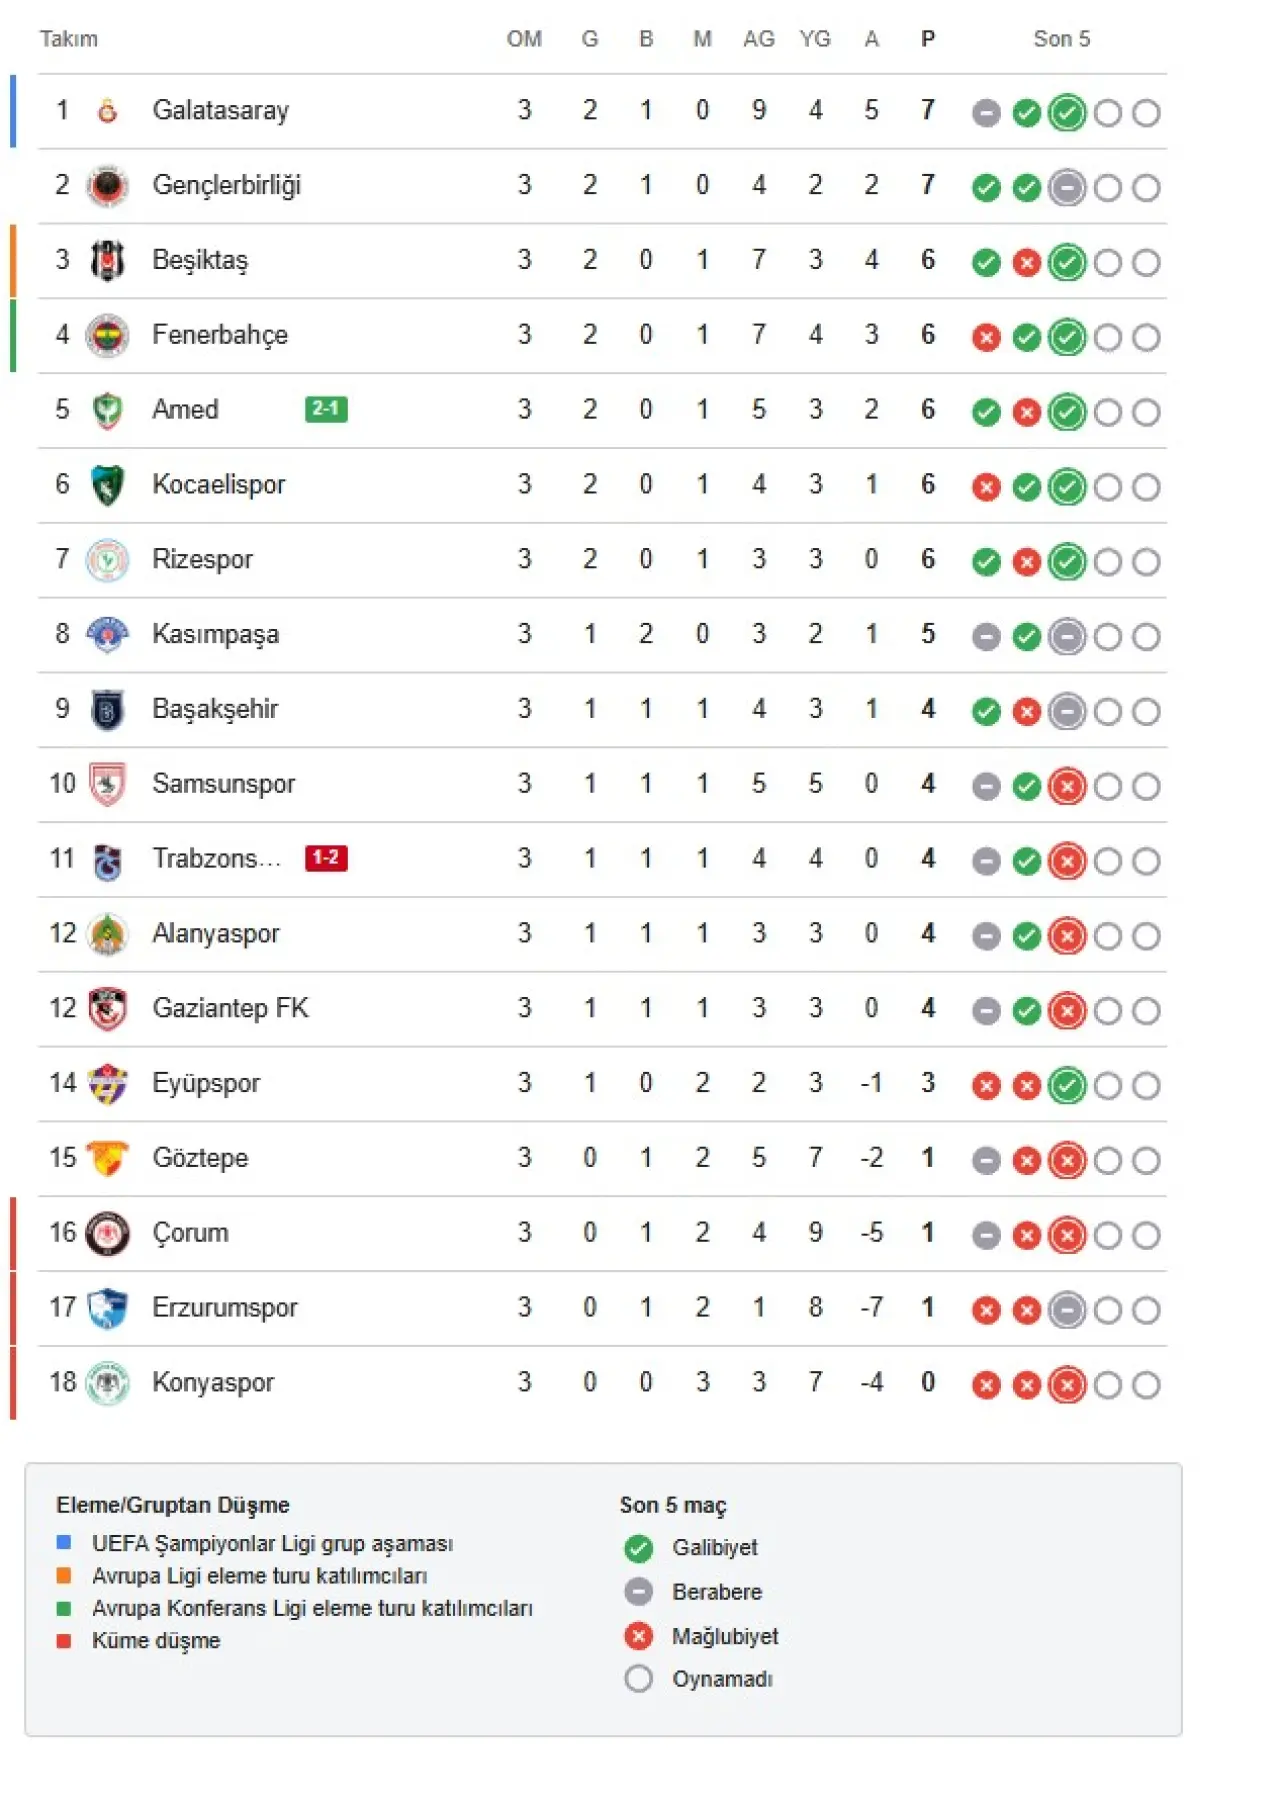Click the Başakşehir club crest
The height and width of the screenshot is (1806, 1280).
(x=107, y=711)
